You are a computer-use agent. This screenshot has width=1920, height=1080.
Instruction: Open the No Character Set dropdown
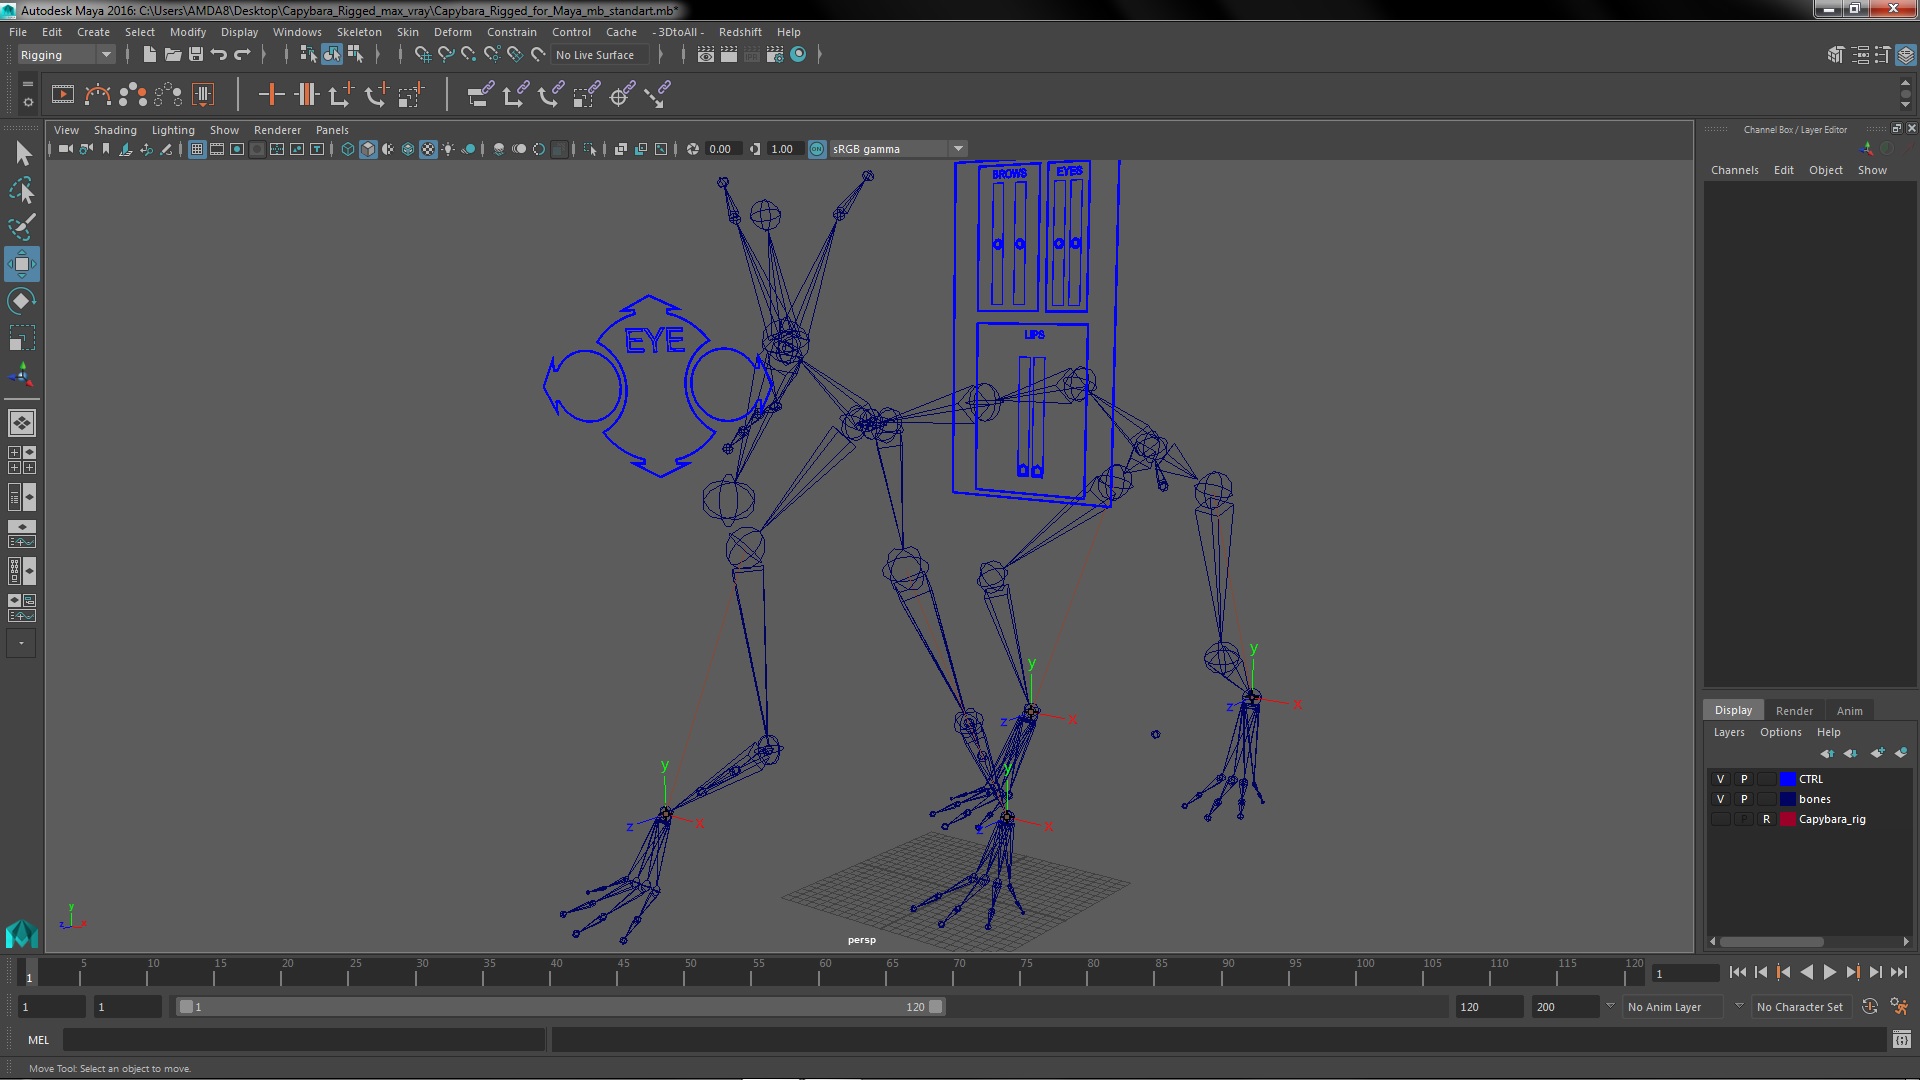(x=1801, y=1007)
